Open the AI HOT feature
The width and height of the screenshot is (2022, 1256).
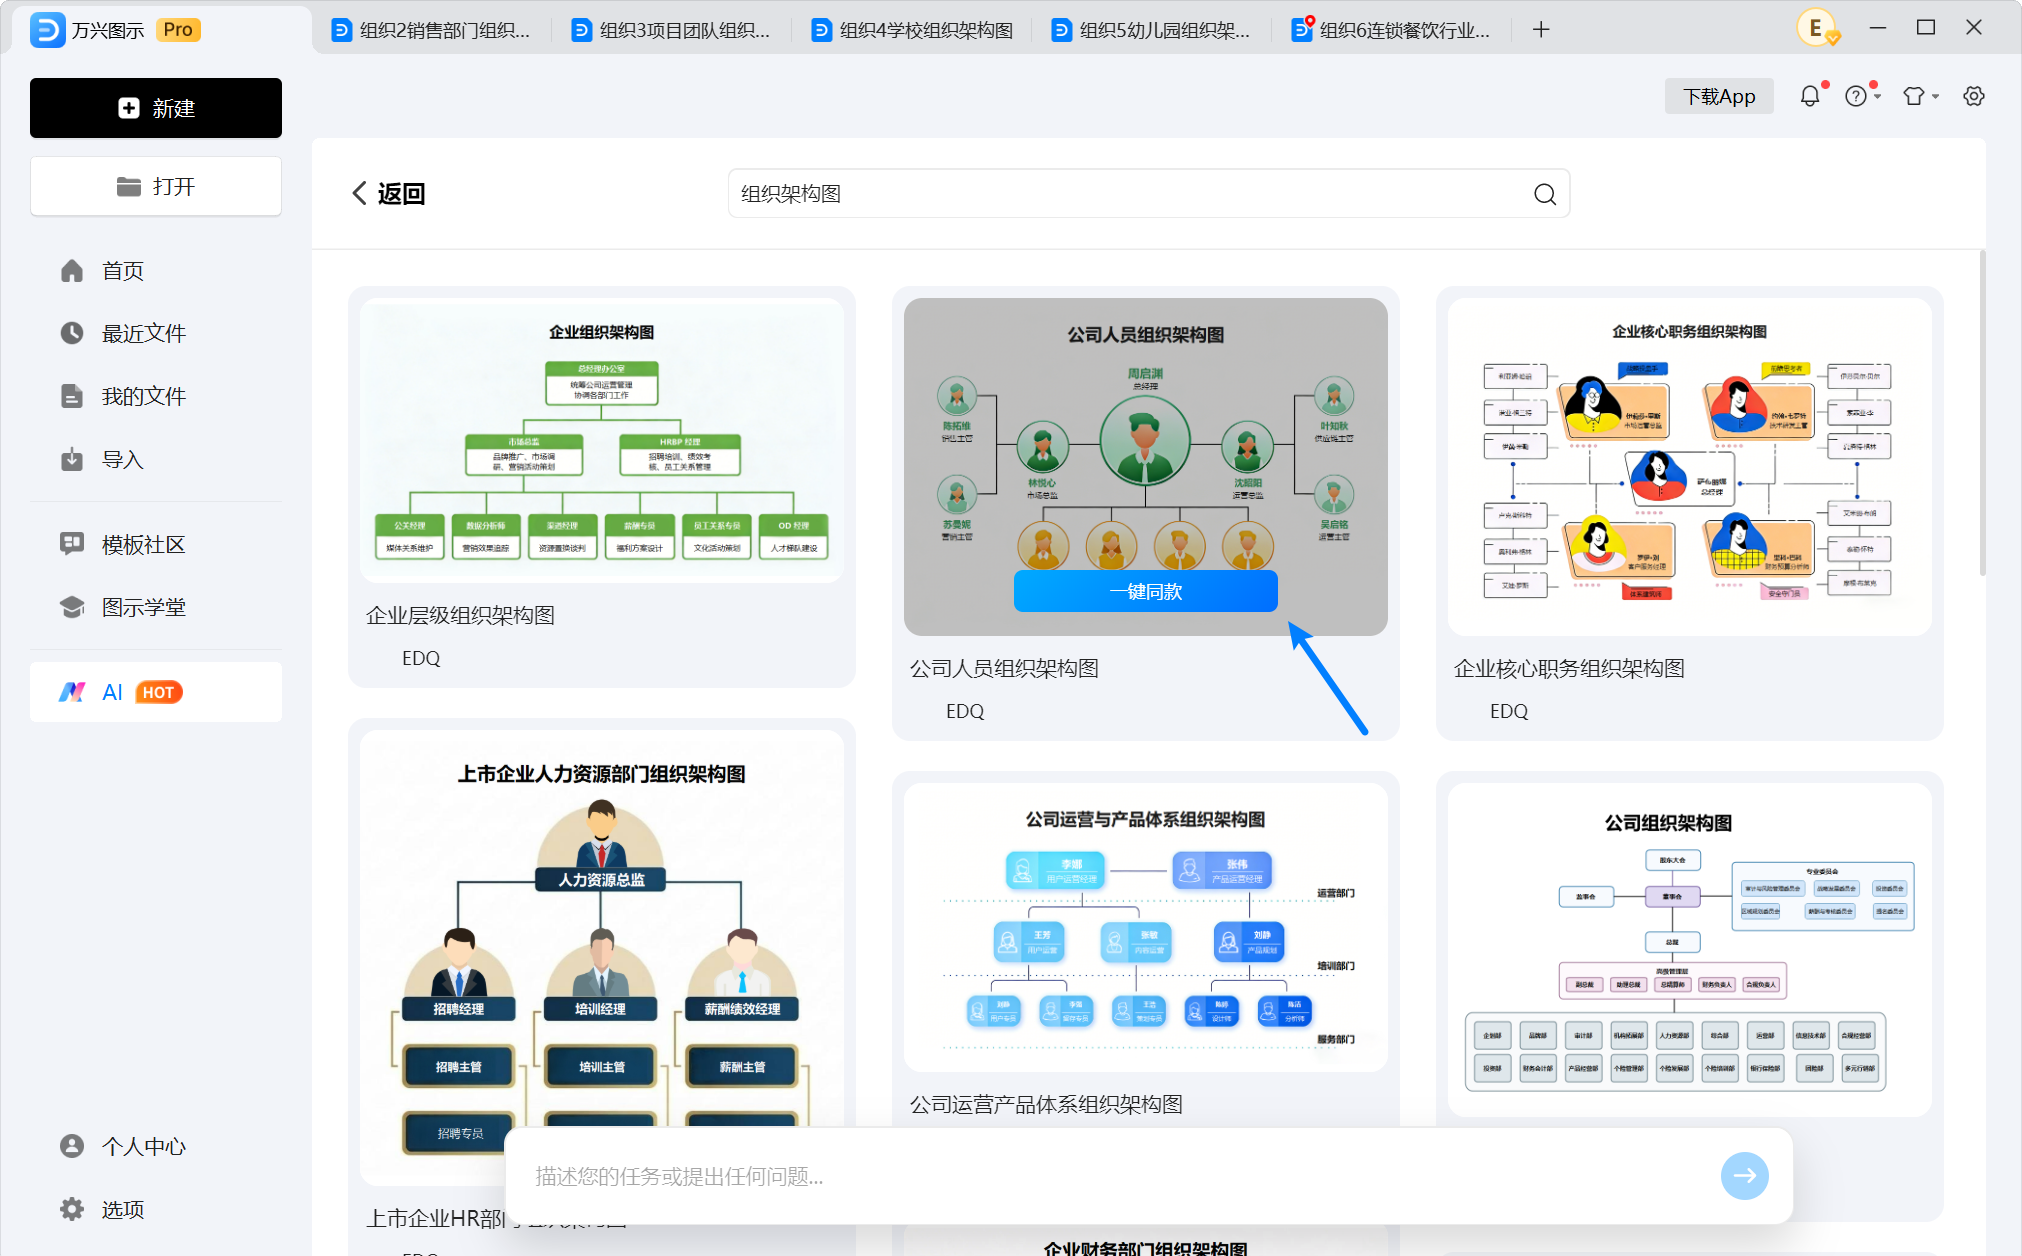[x=156, y=692]
